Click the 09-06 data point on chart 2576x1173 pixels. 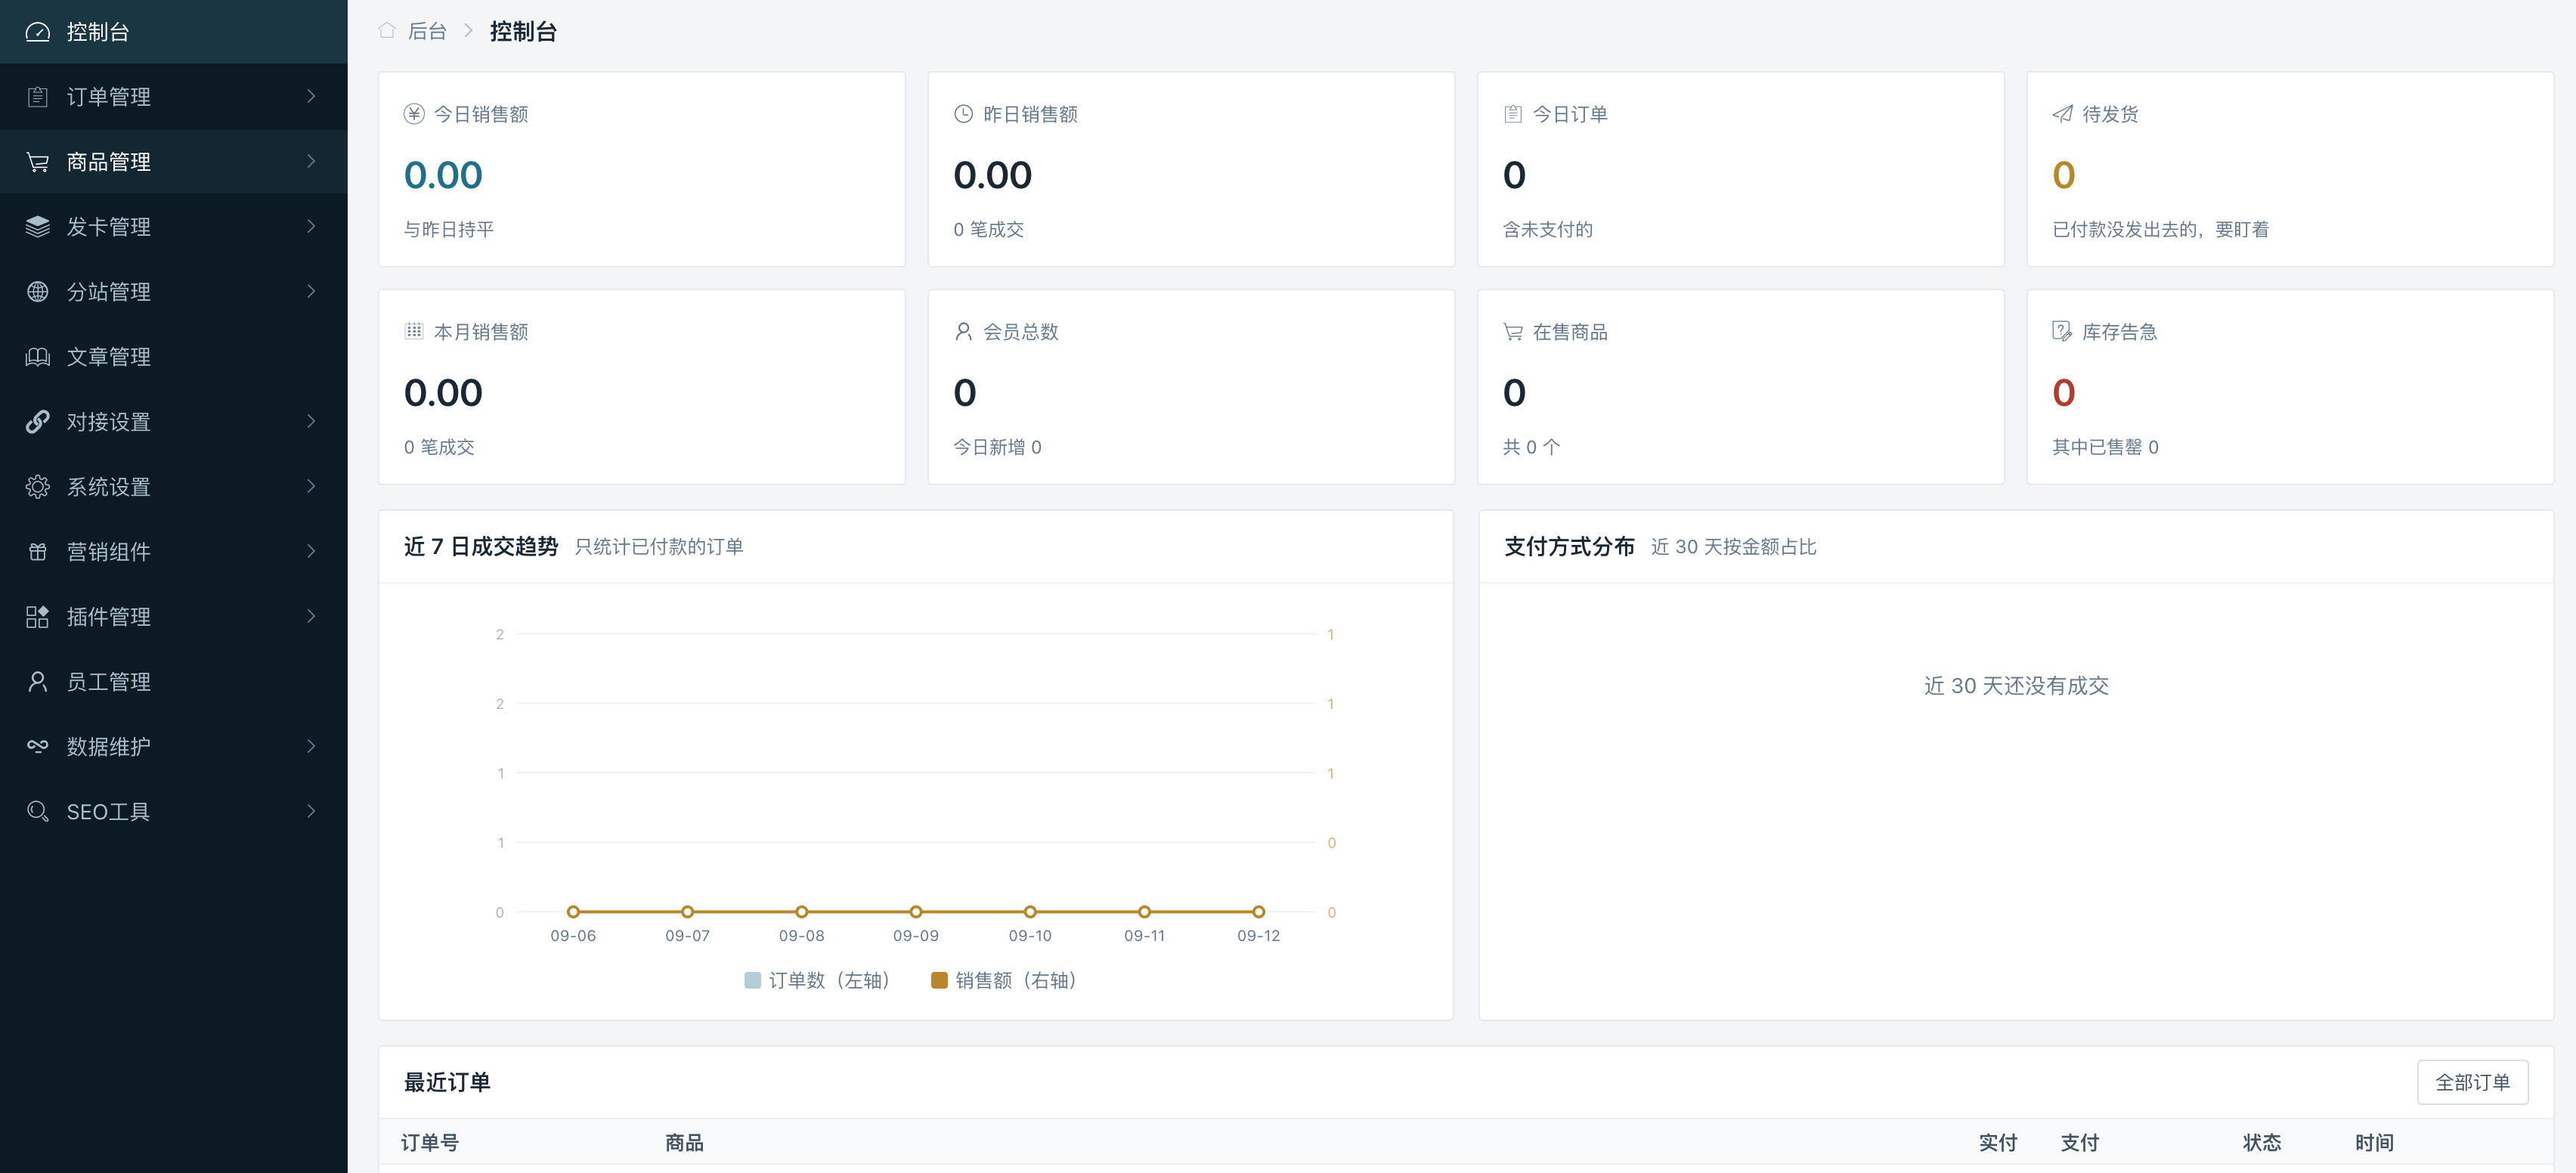573,912
